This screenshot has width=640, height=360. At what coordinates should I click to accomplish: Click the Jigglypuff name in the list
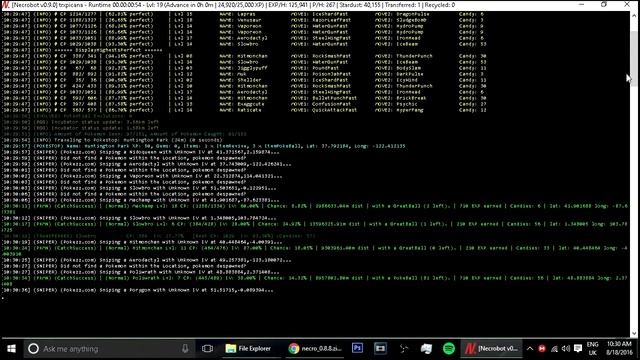[x=251, y=68]
